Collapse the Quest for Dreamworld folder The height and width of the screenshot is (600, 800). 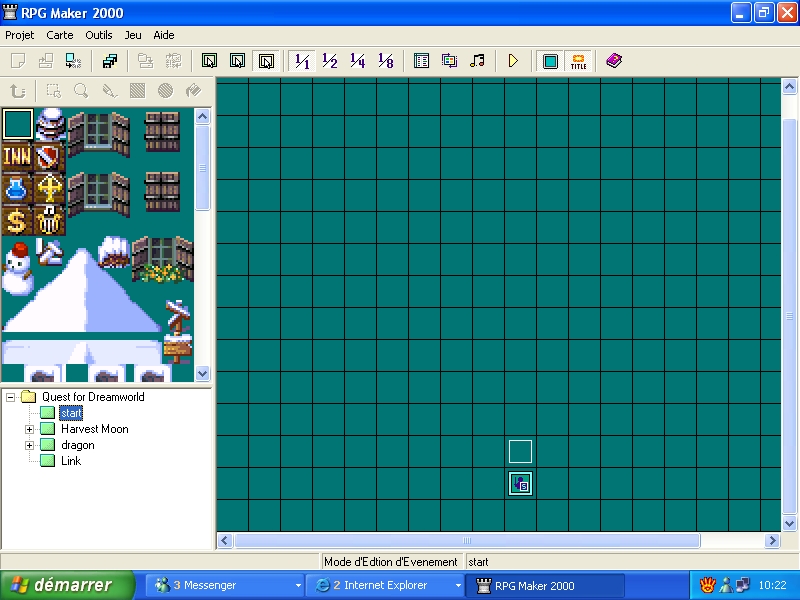pyautogui.click(x=10, y=397)
